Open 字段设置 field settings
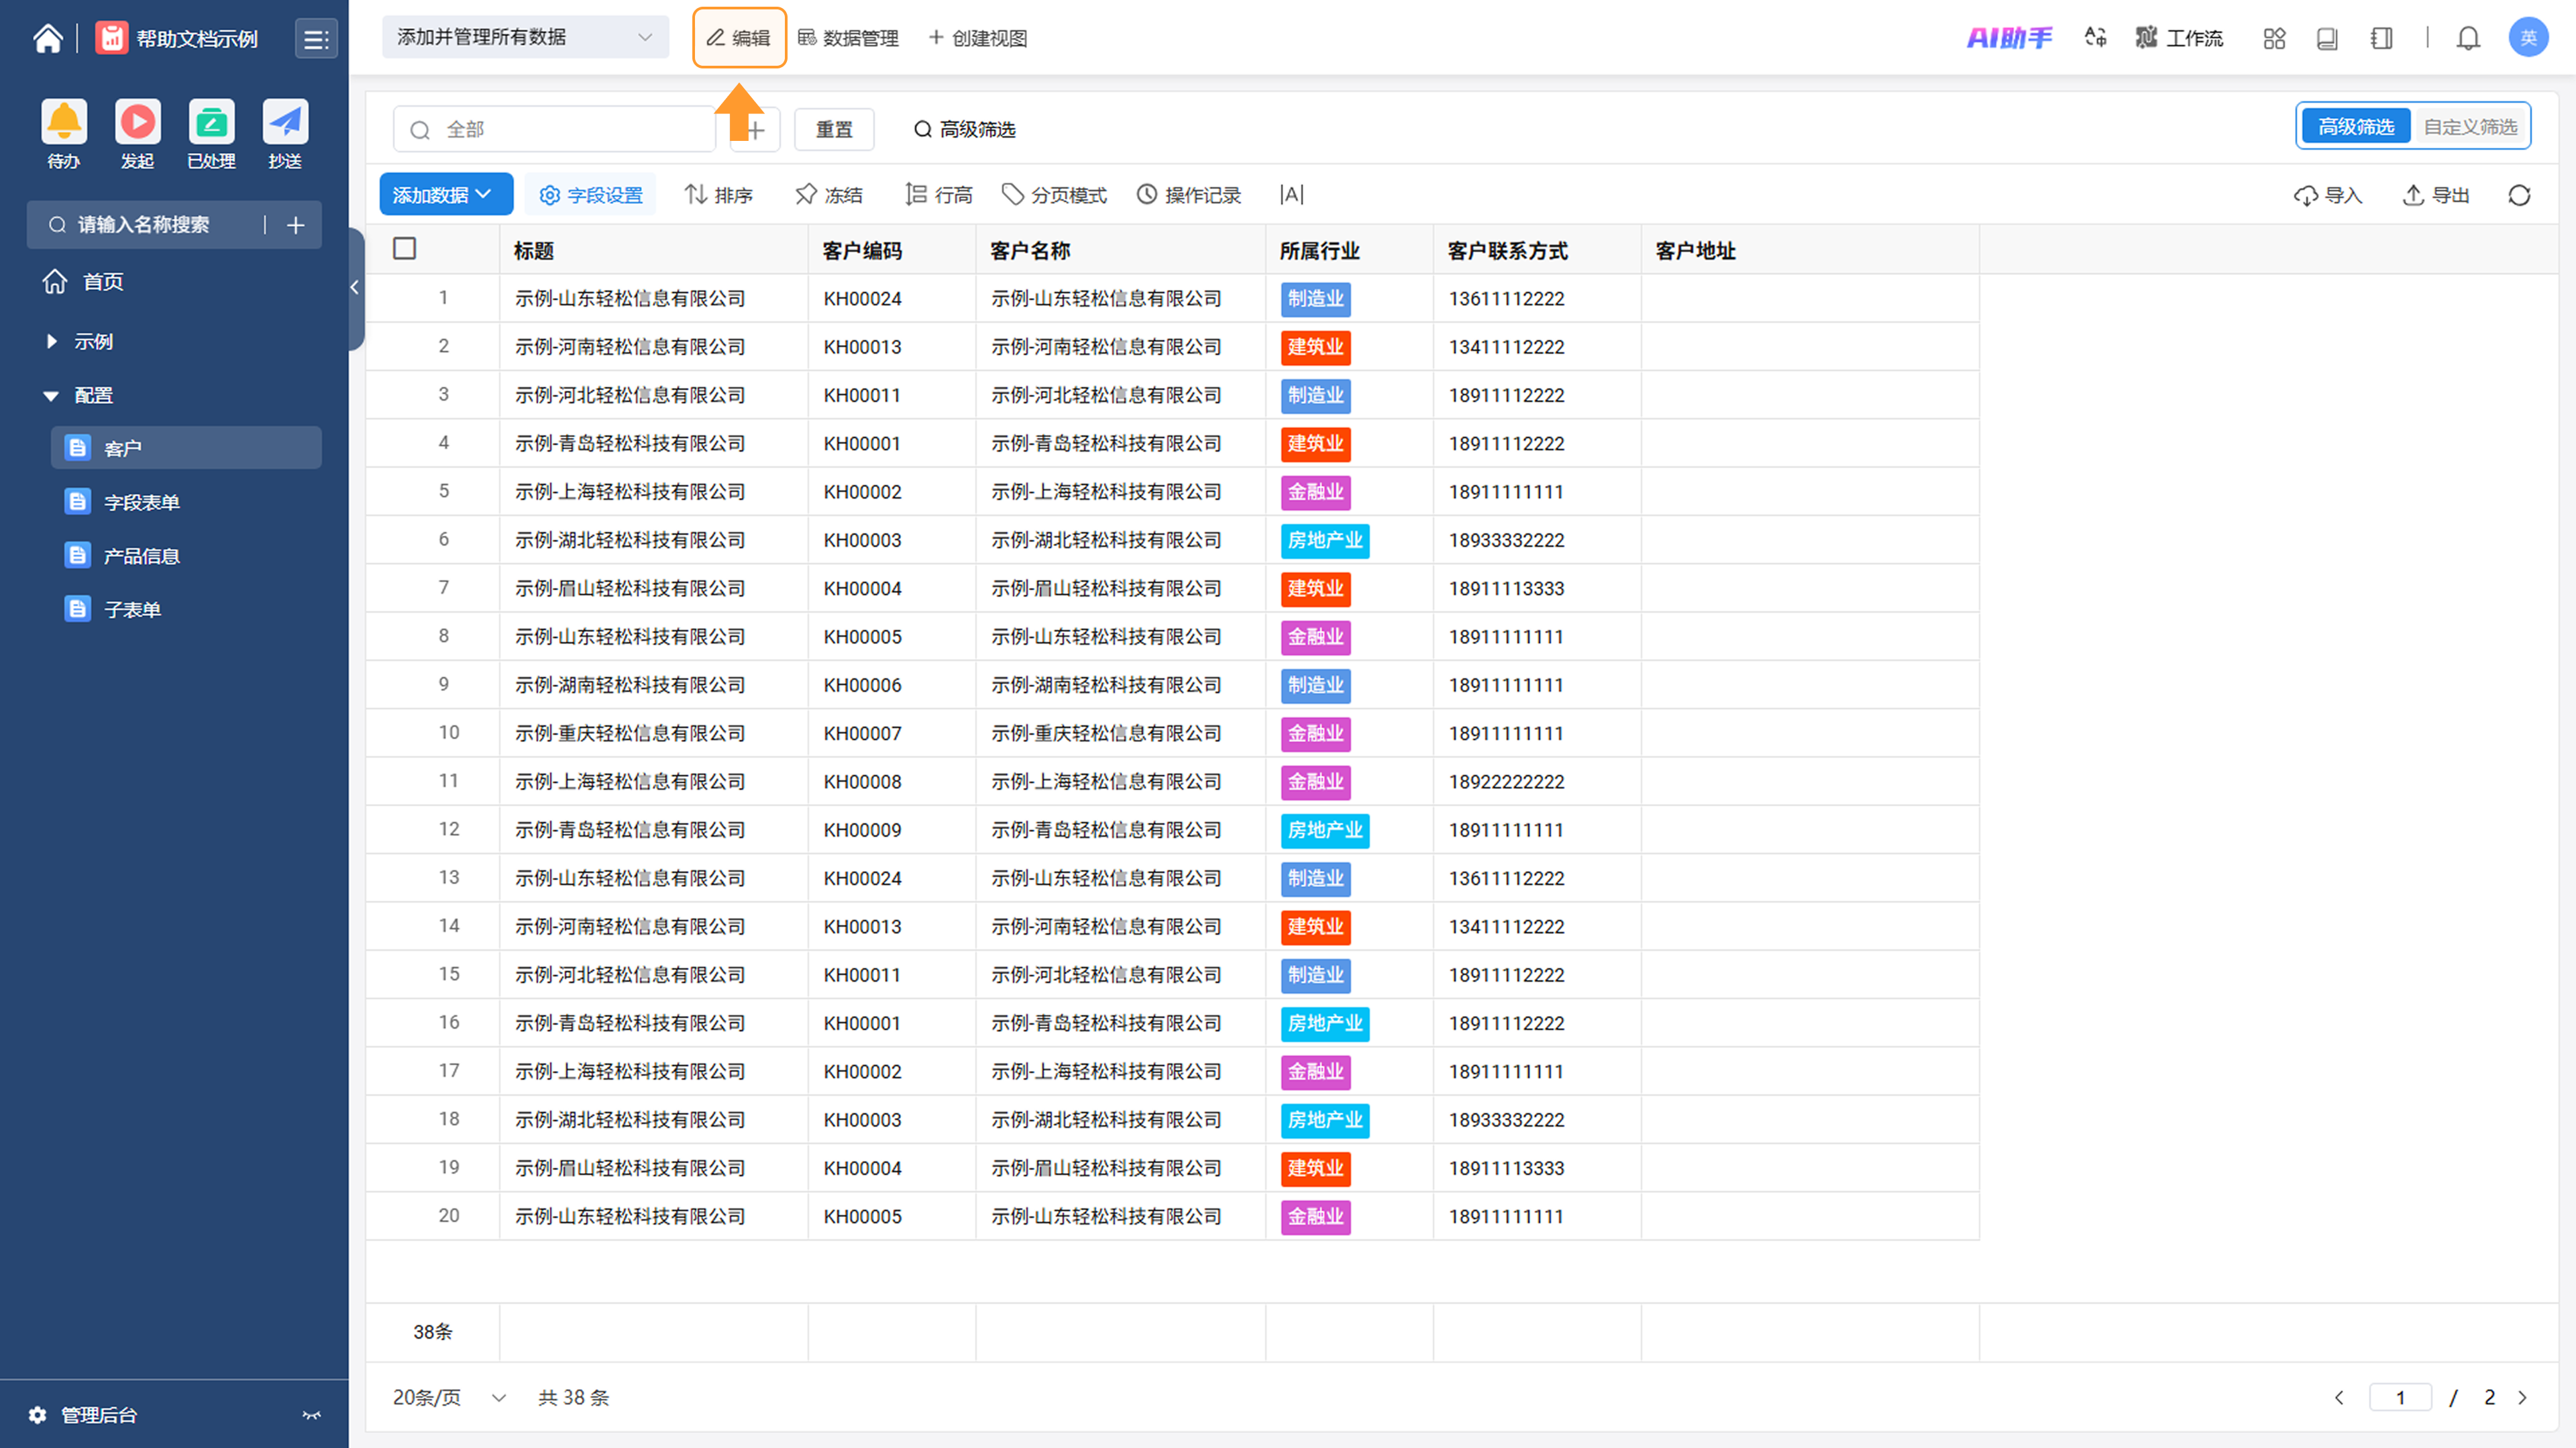This screenshot has width=2576, height=1448. tap(591, 195)
